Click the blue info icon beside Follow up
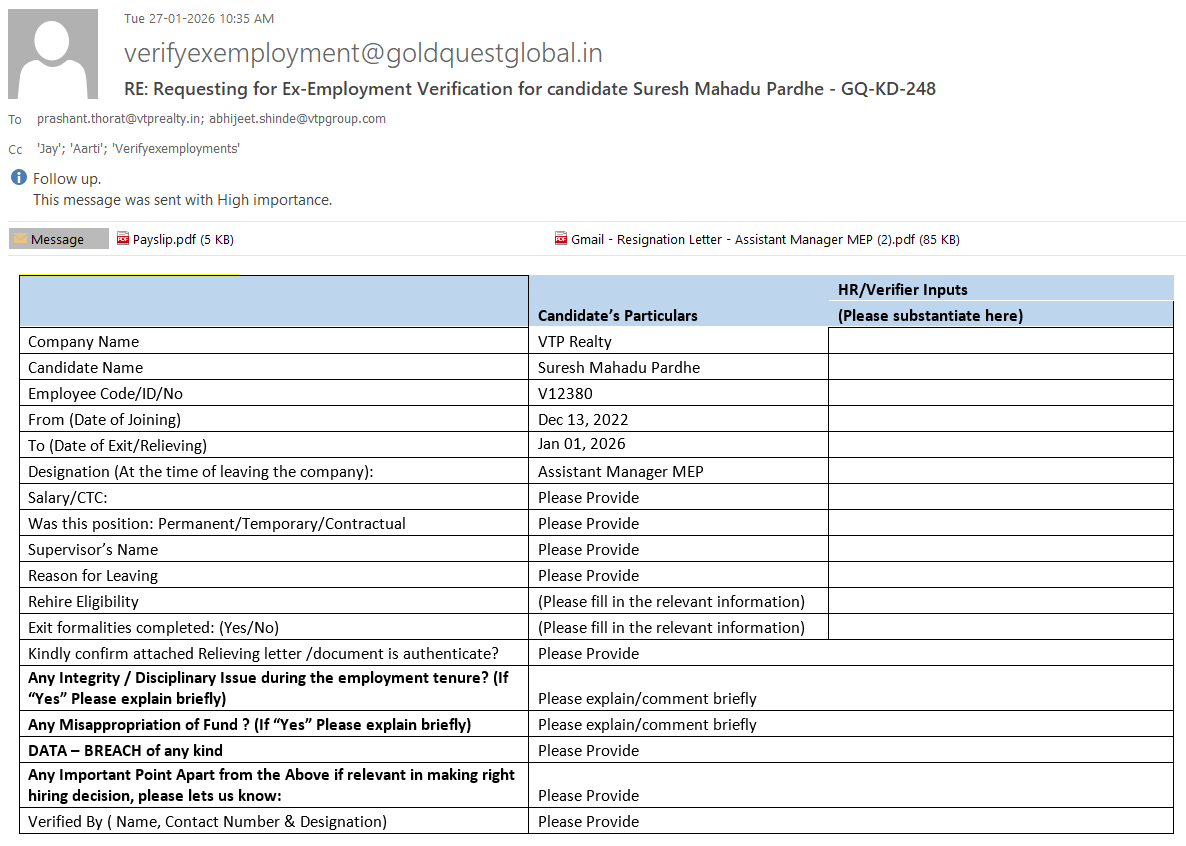Image resolution: width=1186 pixels, height=846 pixels. [x=18, y=178]
